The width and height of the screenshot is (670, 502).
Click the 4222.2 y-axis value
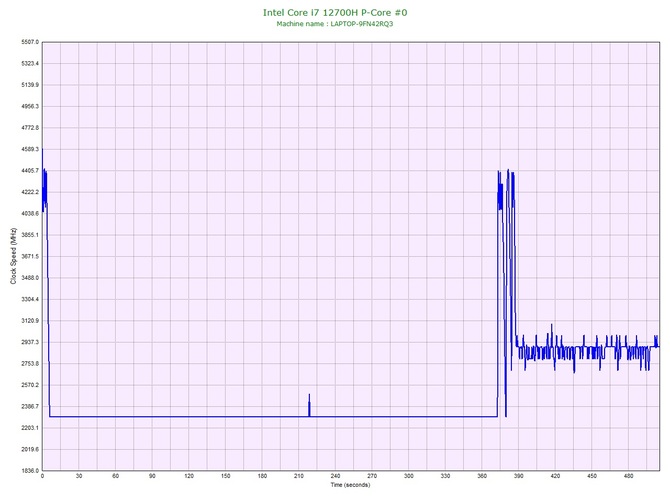[30, 192]
